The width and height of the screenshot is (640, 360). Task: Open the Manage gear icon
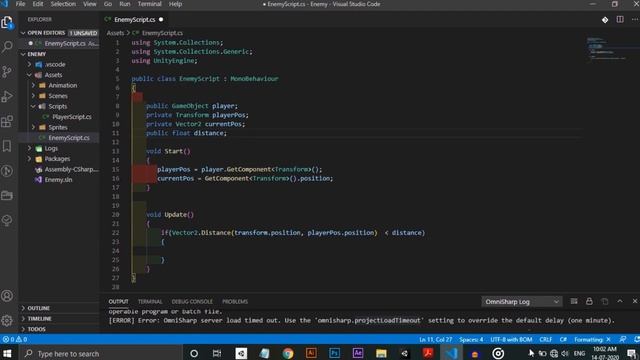pos(7,320)
